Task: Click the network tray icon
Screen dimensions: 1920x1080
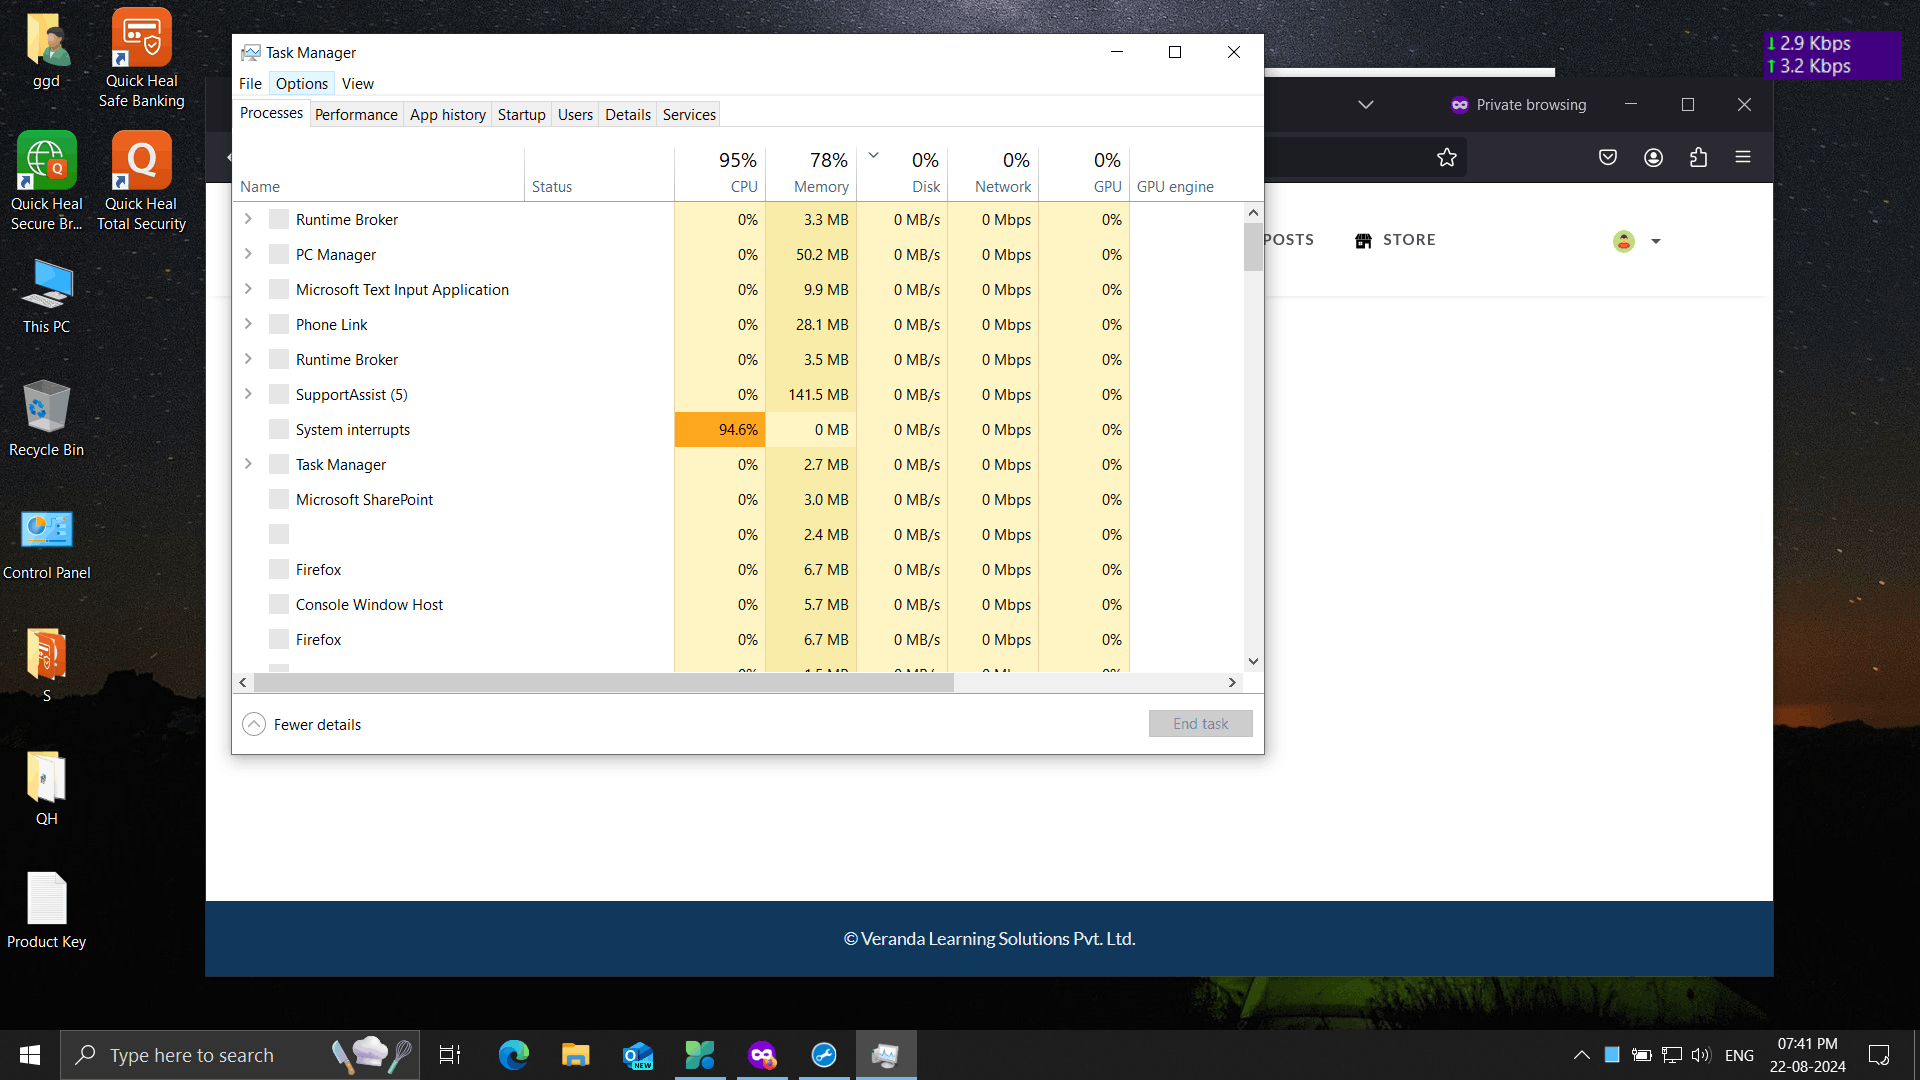Action: click(1671, 1055)
